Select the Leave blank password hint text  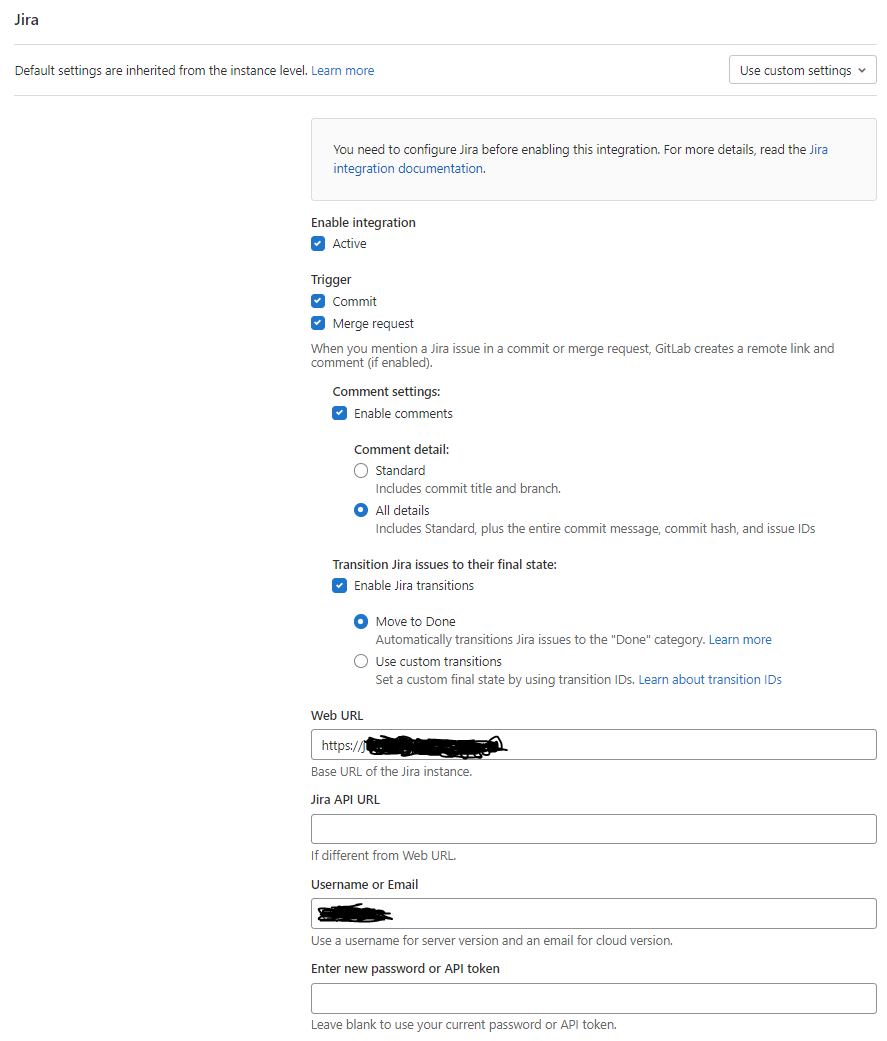point(463,1025)
